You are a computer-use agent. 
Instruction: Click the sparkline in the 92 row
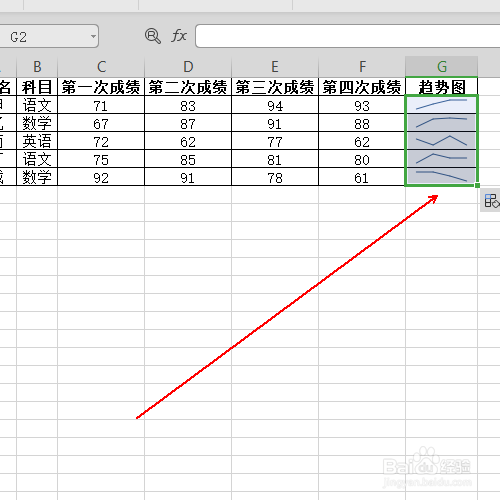442,176
